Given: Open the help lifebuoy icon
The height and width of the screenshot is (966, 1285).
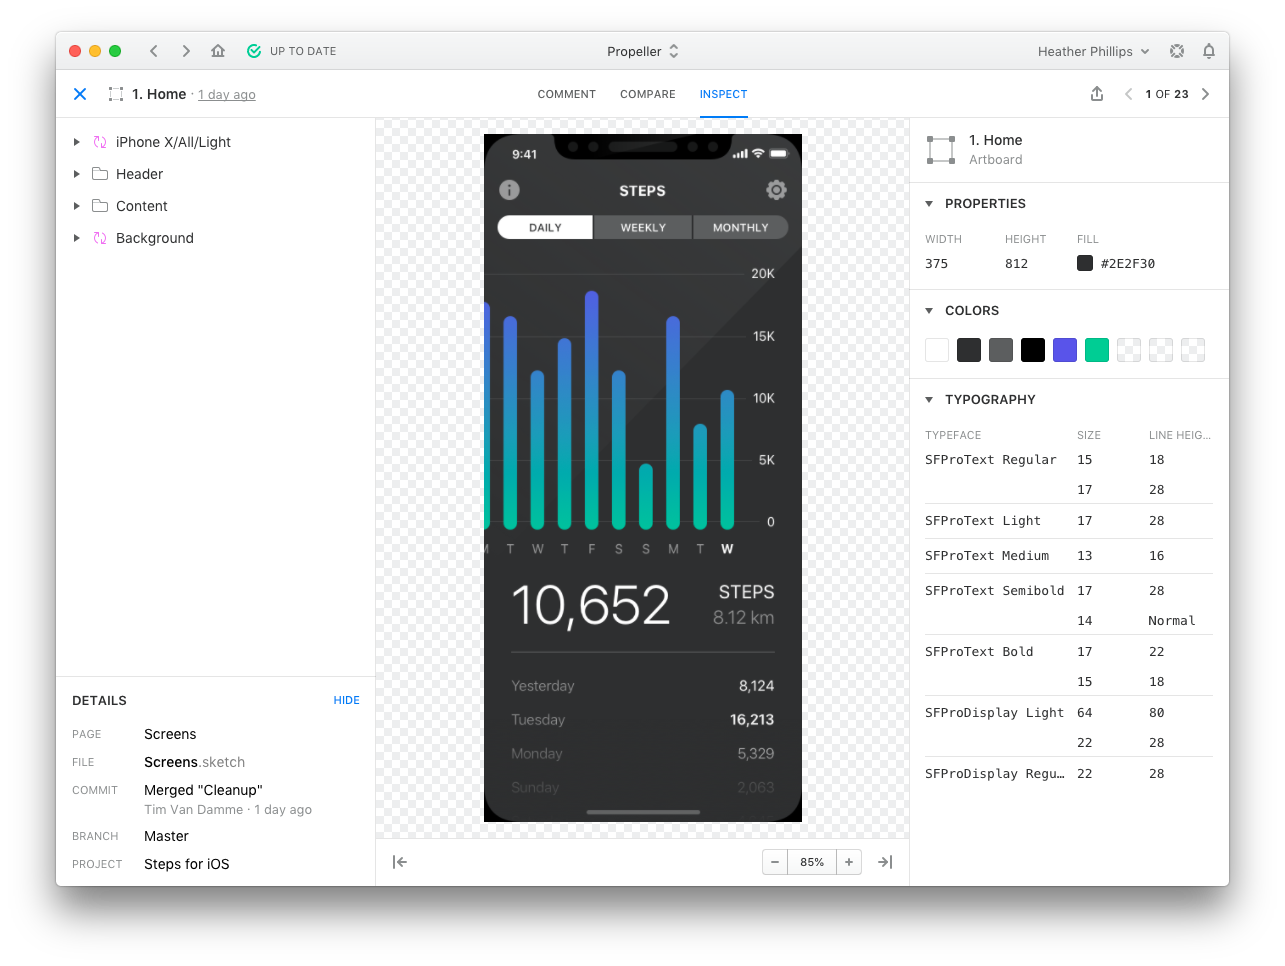Looking at the screenshot, I should coord(1177,51).
